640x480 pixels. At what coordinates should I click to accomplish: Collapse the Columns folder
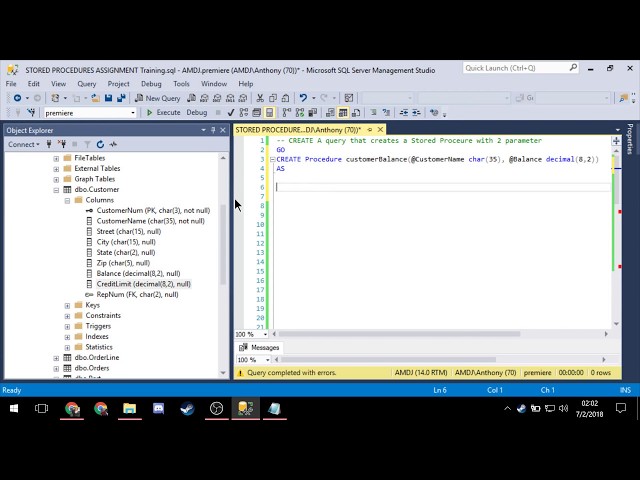(x=67, y=200)
